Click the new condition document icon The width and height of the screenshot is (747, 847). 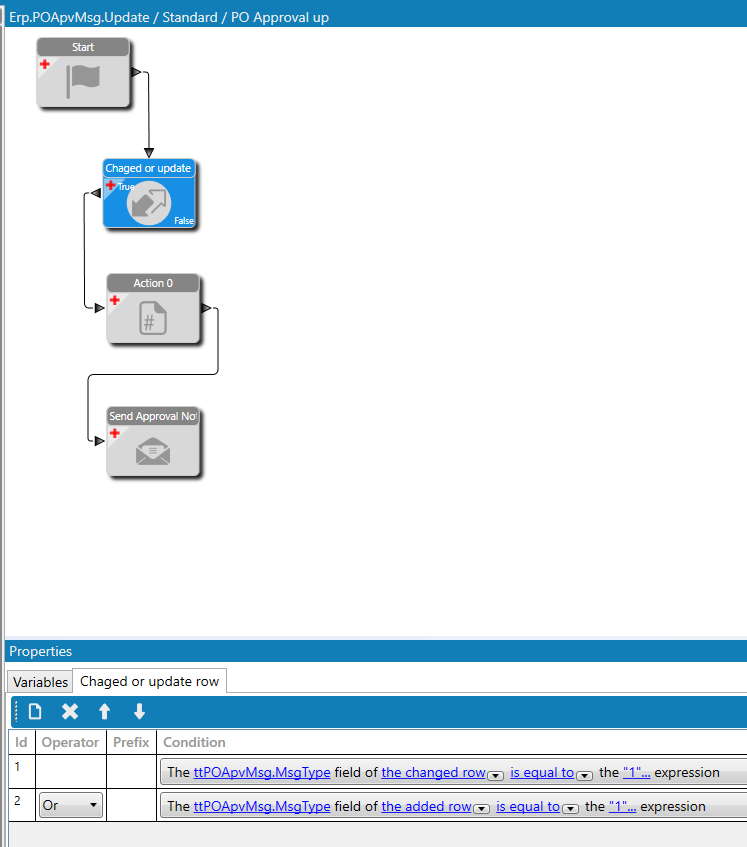(x=35, y=711)
